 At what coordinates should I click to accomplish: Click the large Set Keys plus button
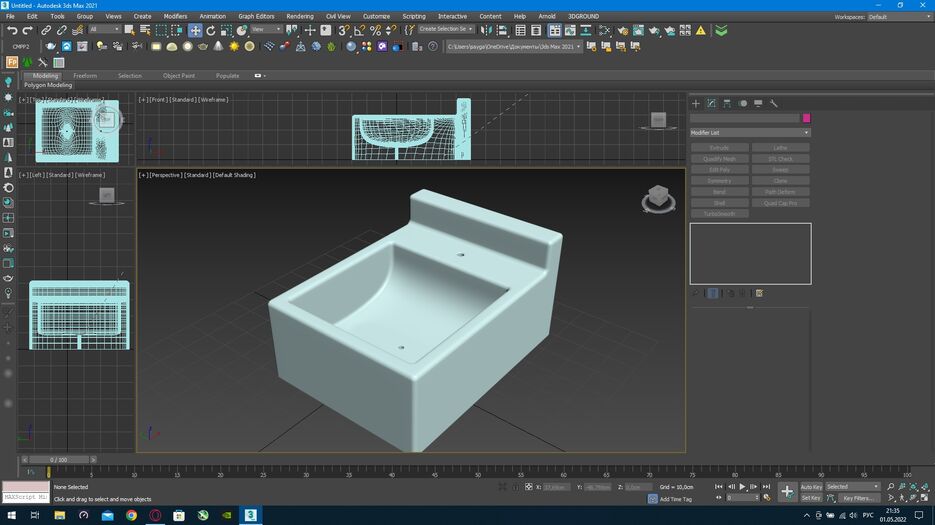[787, 492]
